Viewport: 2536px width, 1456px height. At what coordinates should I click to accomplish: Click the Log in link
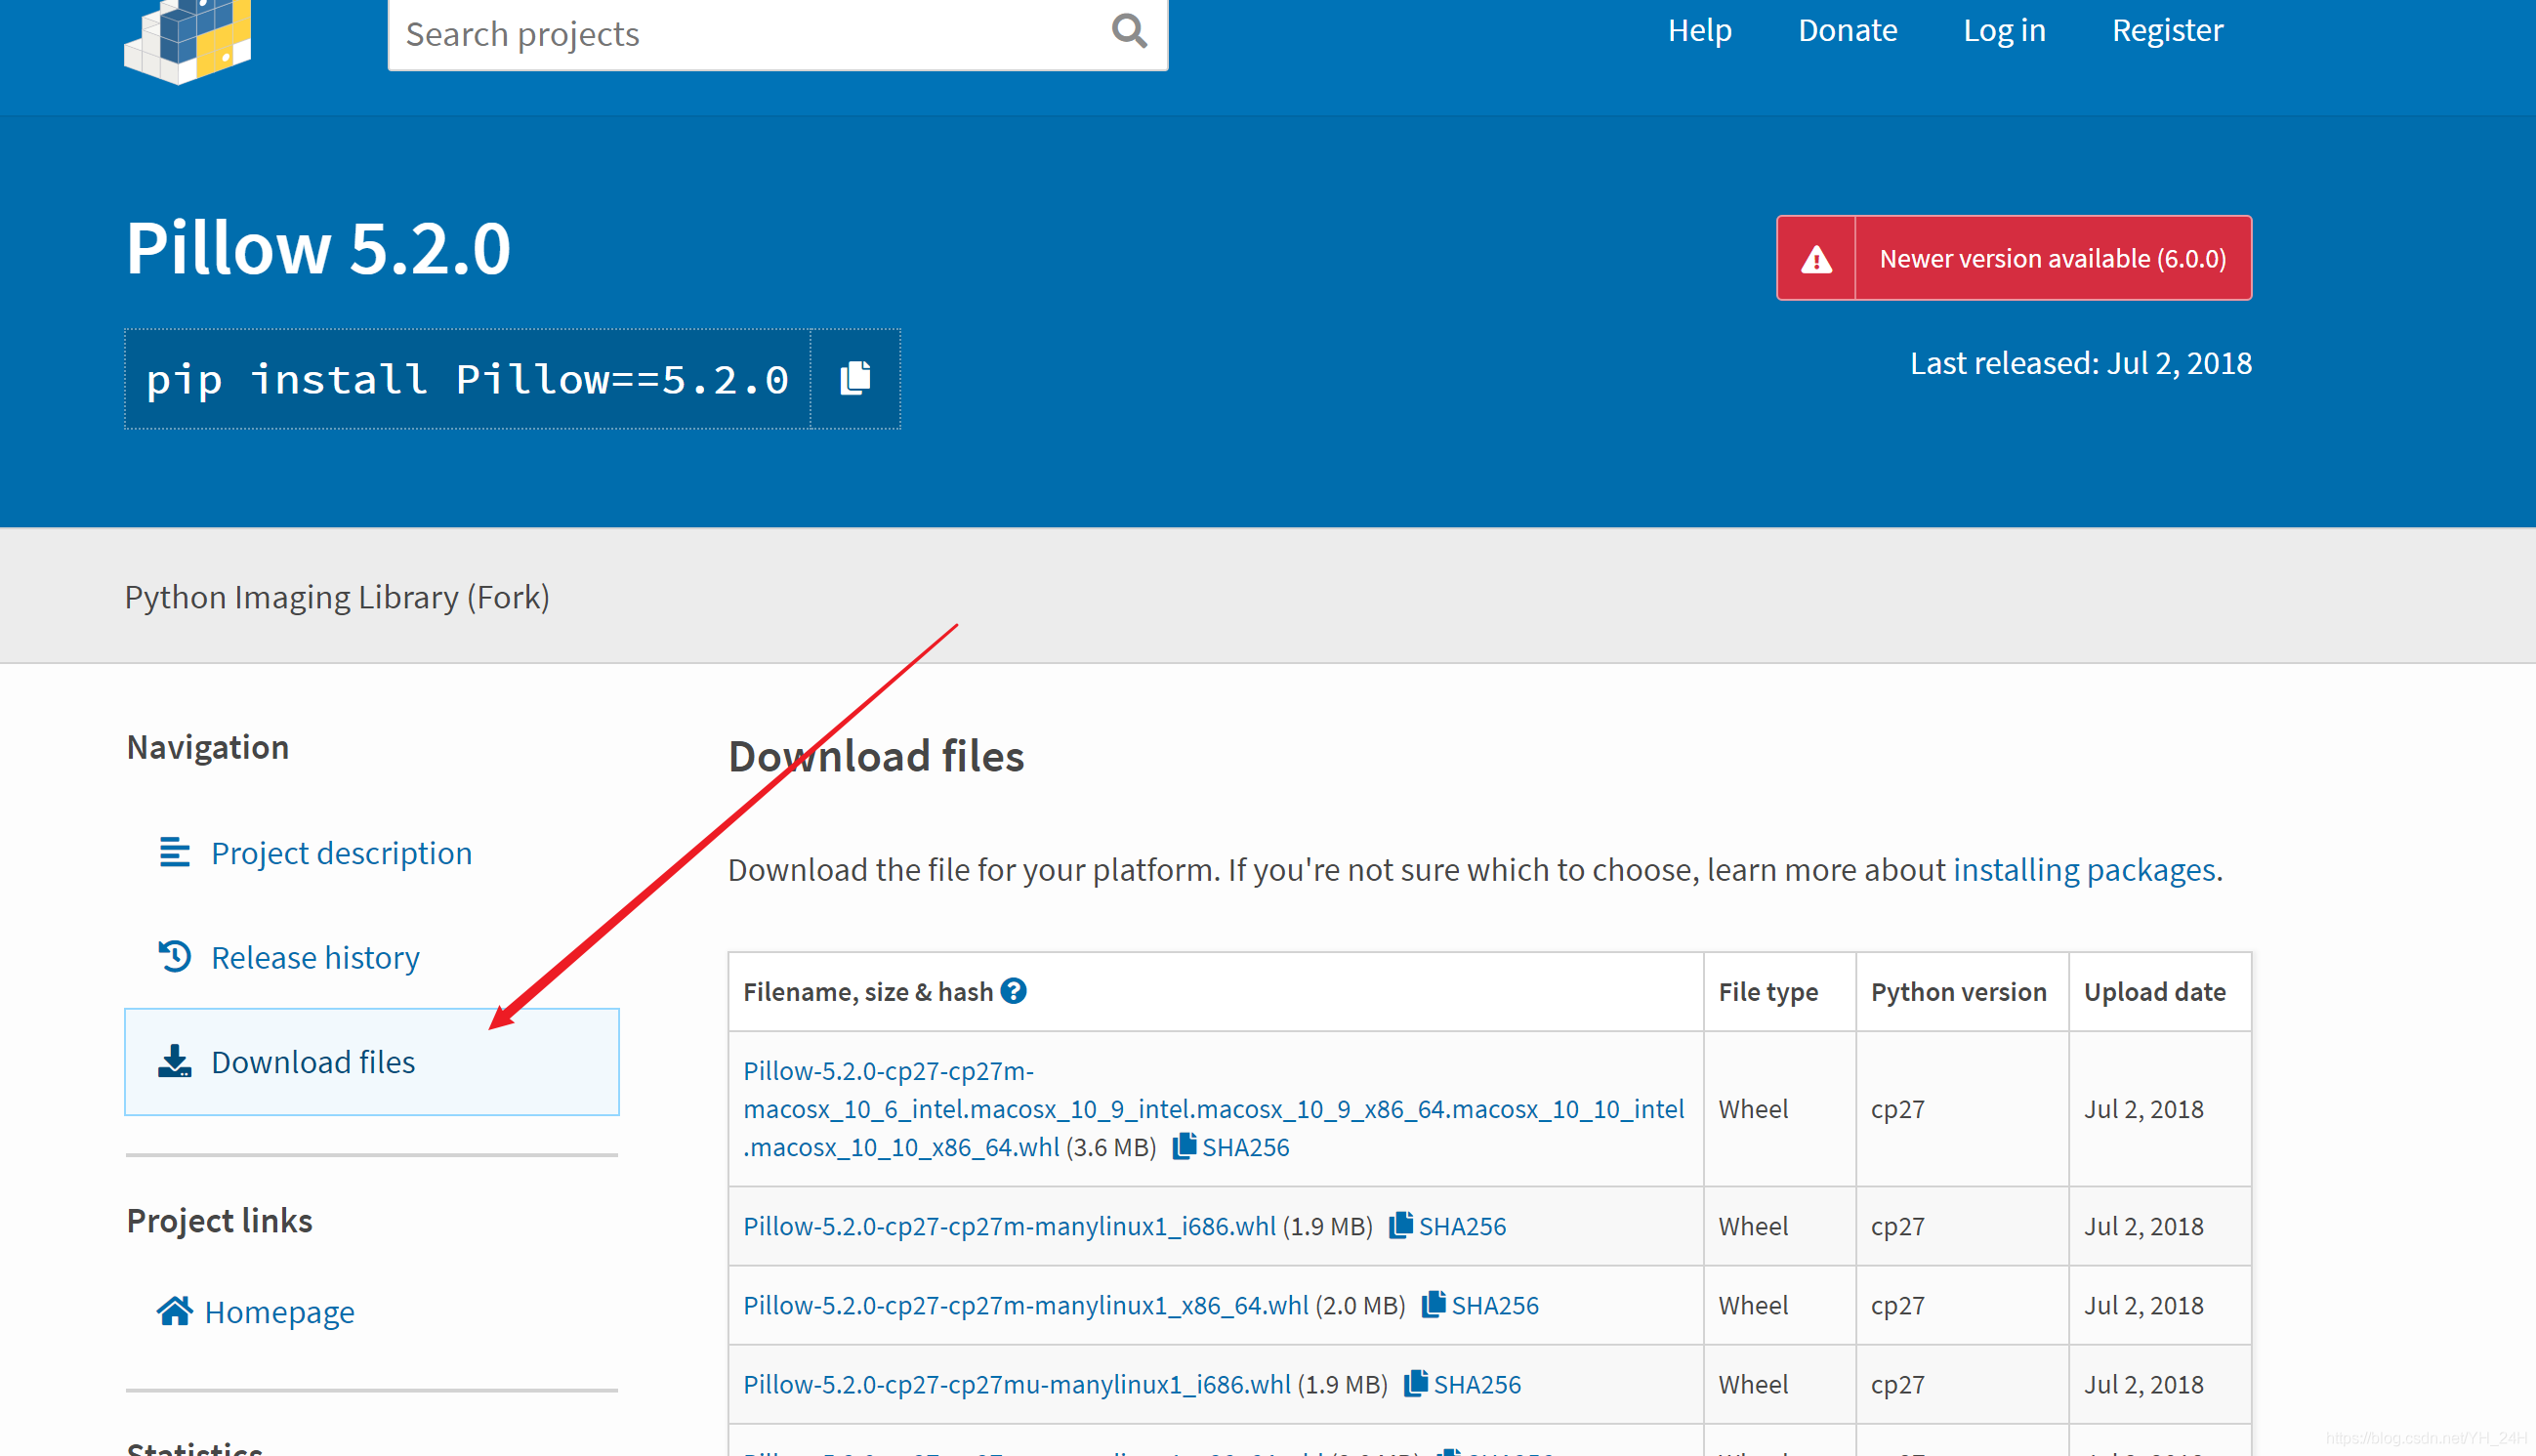[x=2005, y=30]
